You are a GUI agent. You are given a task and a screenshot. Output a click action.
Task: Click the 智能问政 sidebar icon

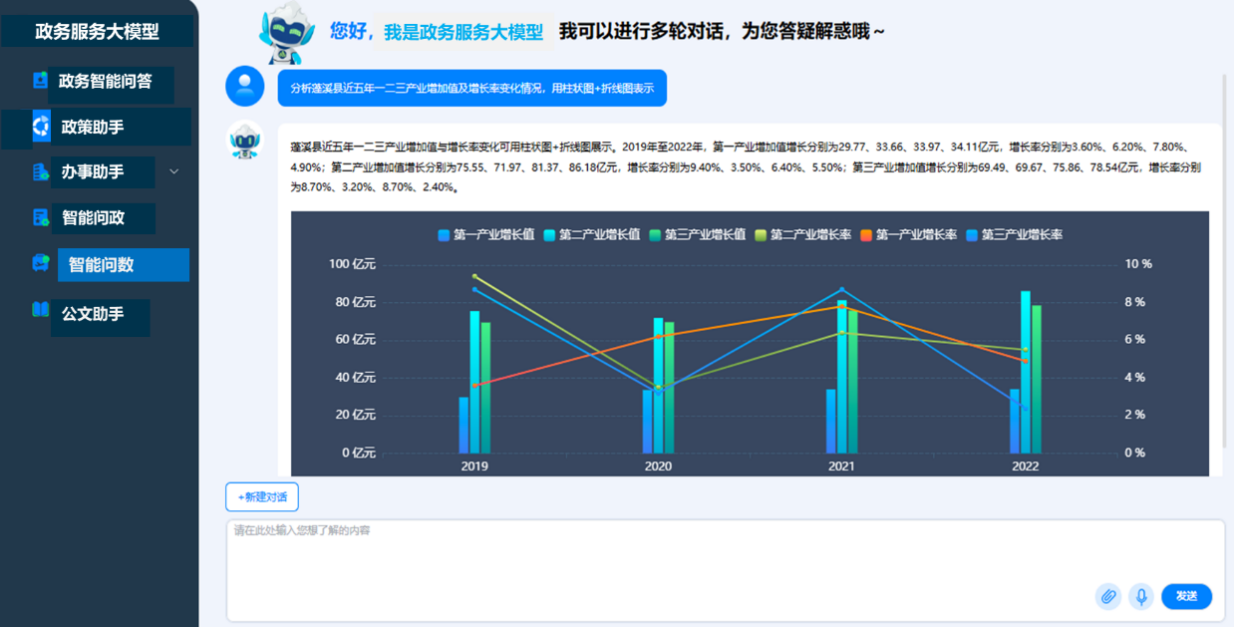(x=41, y=217)
